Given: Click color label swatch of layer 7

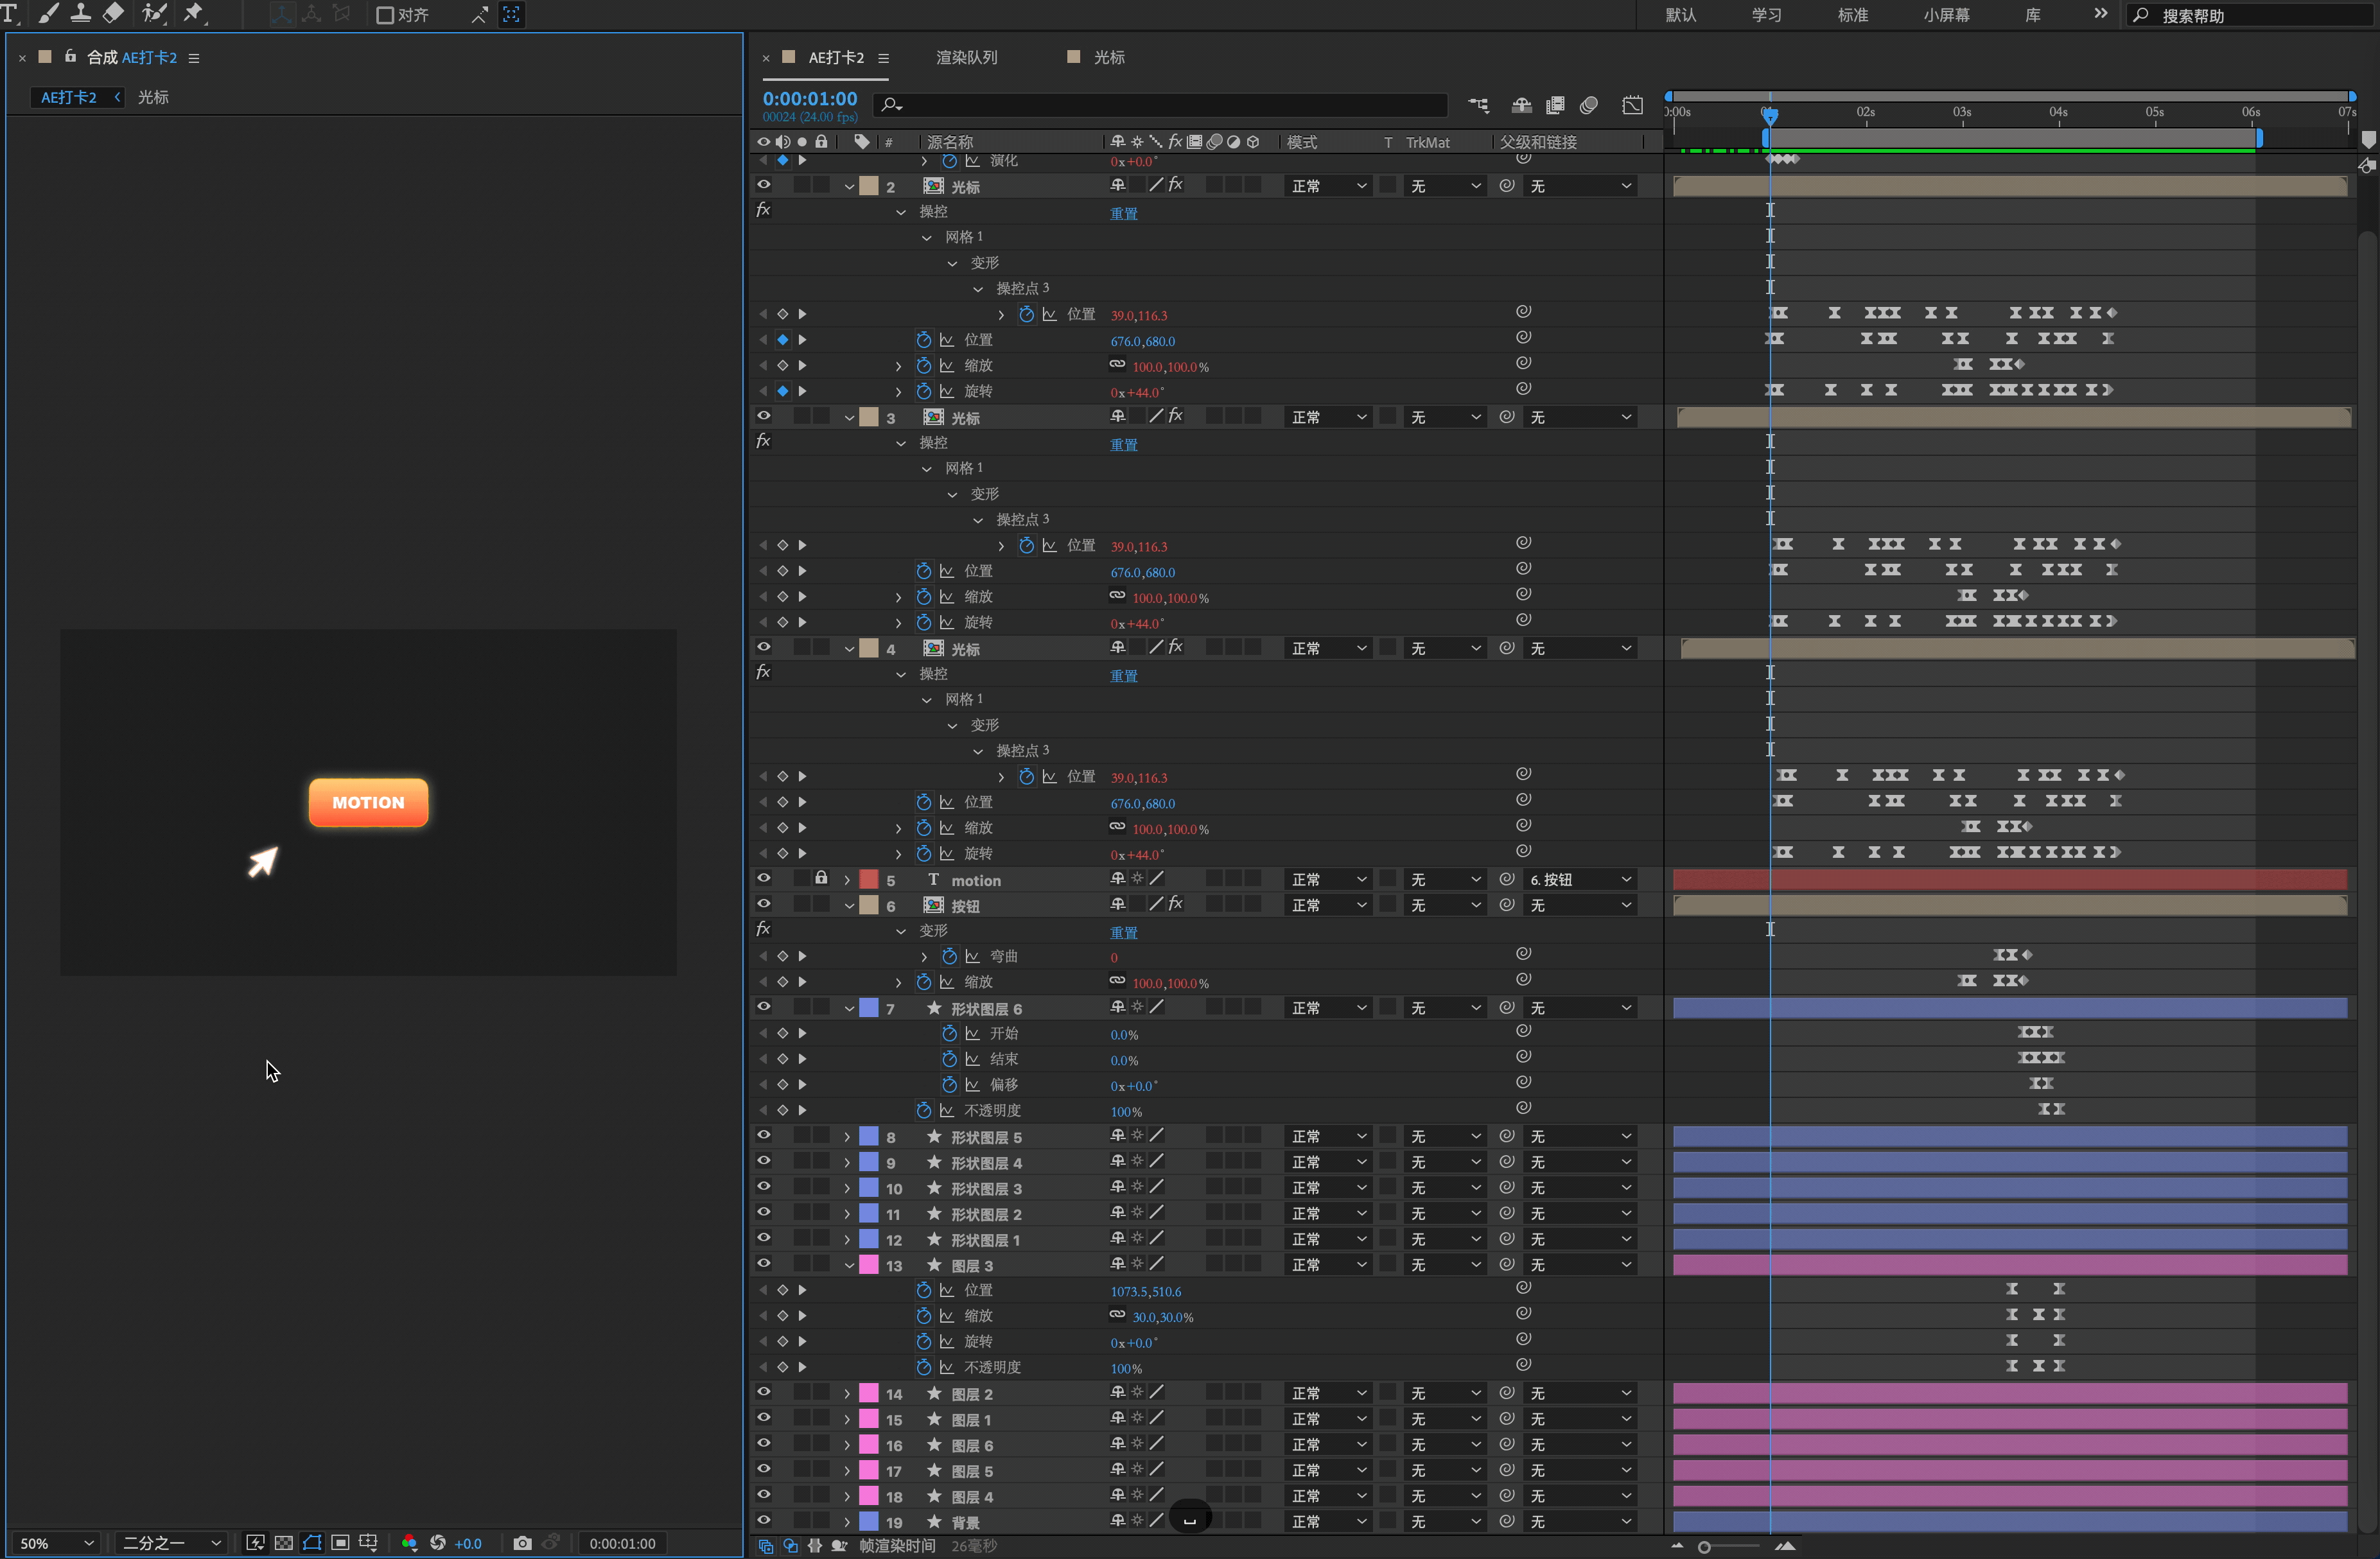Looking at the screenshot, I should [868, 1008].
